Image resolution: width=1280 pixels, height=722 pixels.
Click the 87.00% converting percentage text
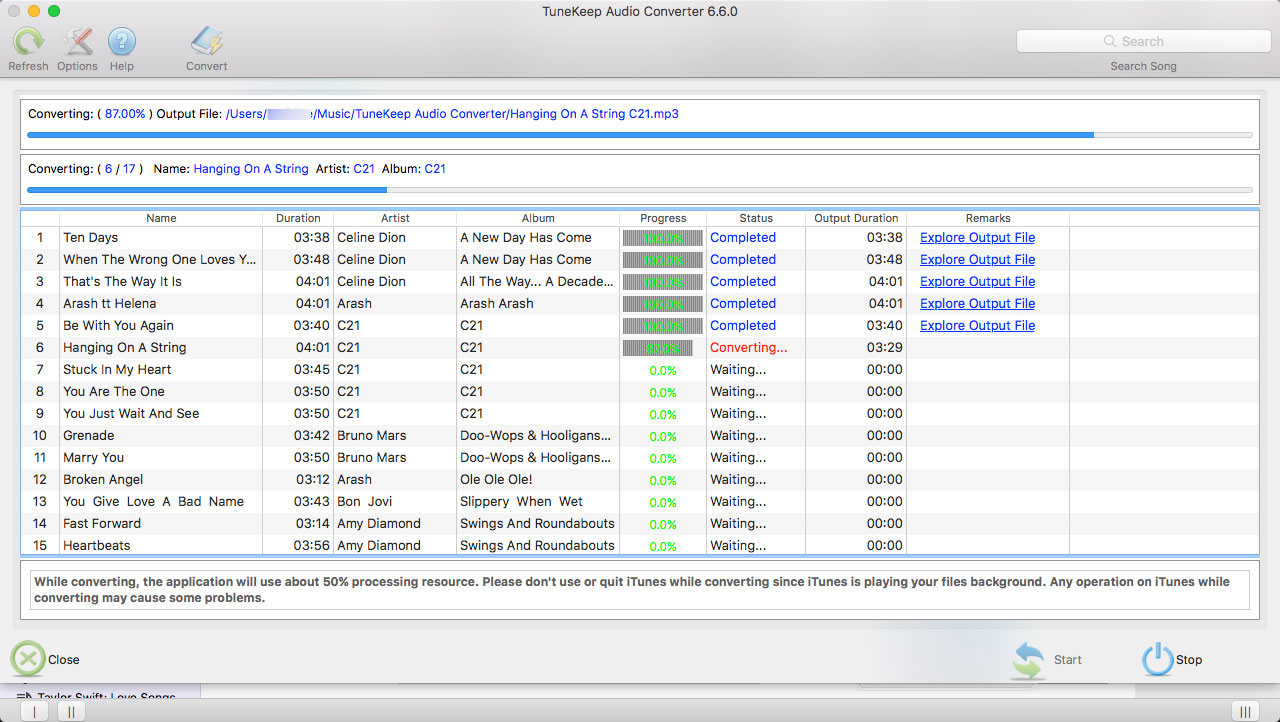(x=125, y=114)
